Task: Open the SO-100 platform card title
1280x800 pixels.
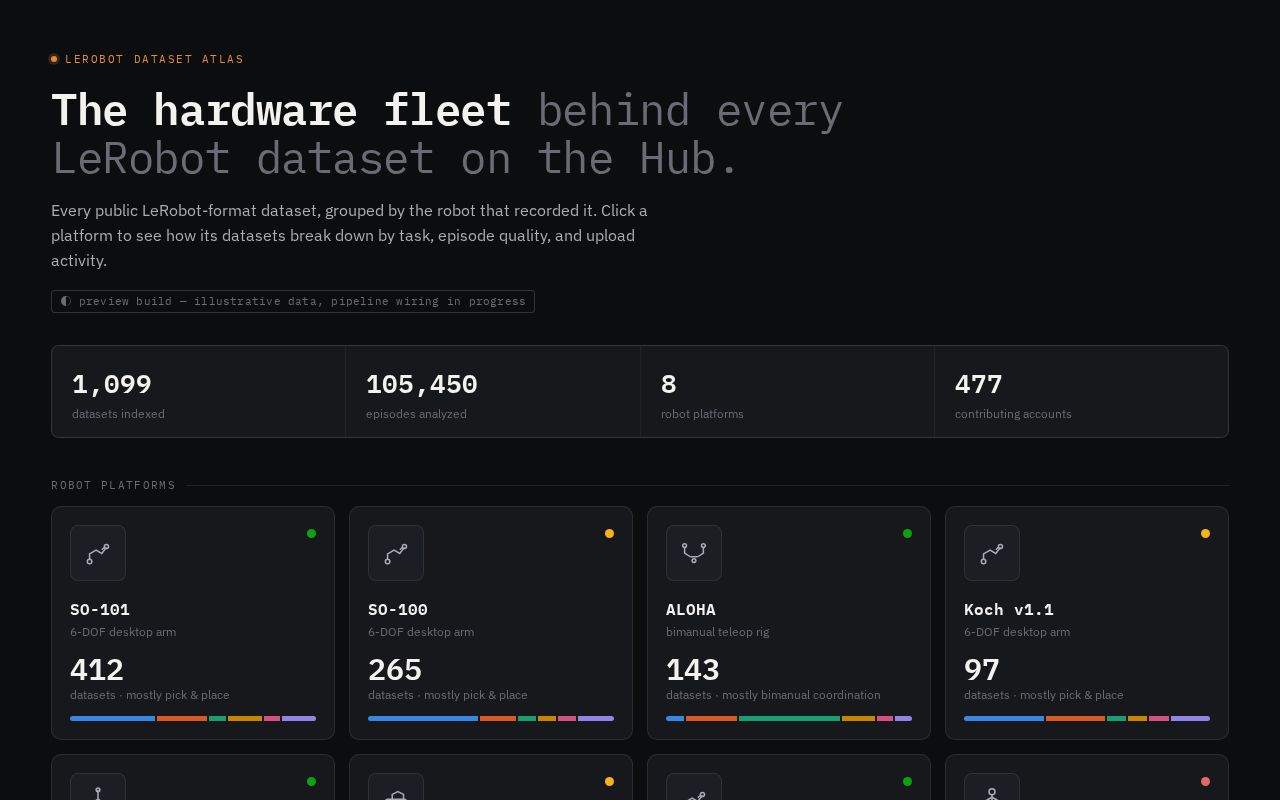Action: [x=398, y=609]
